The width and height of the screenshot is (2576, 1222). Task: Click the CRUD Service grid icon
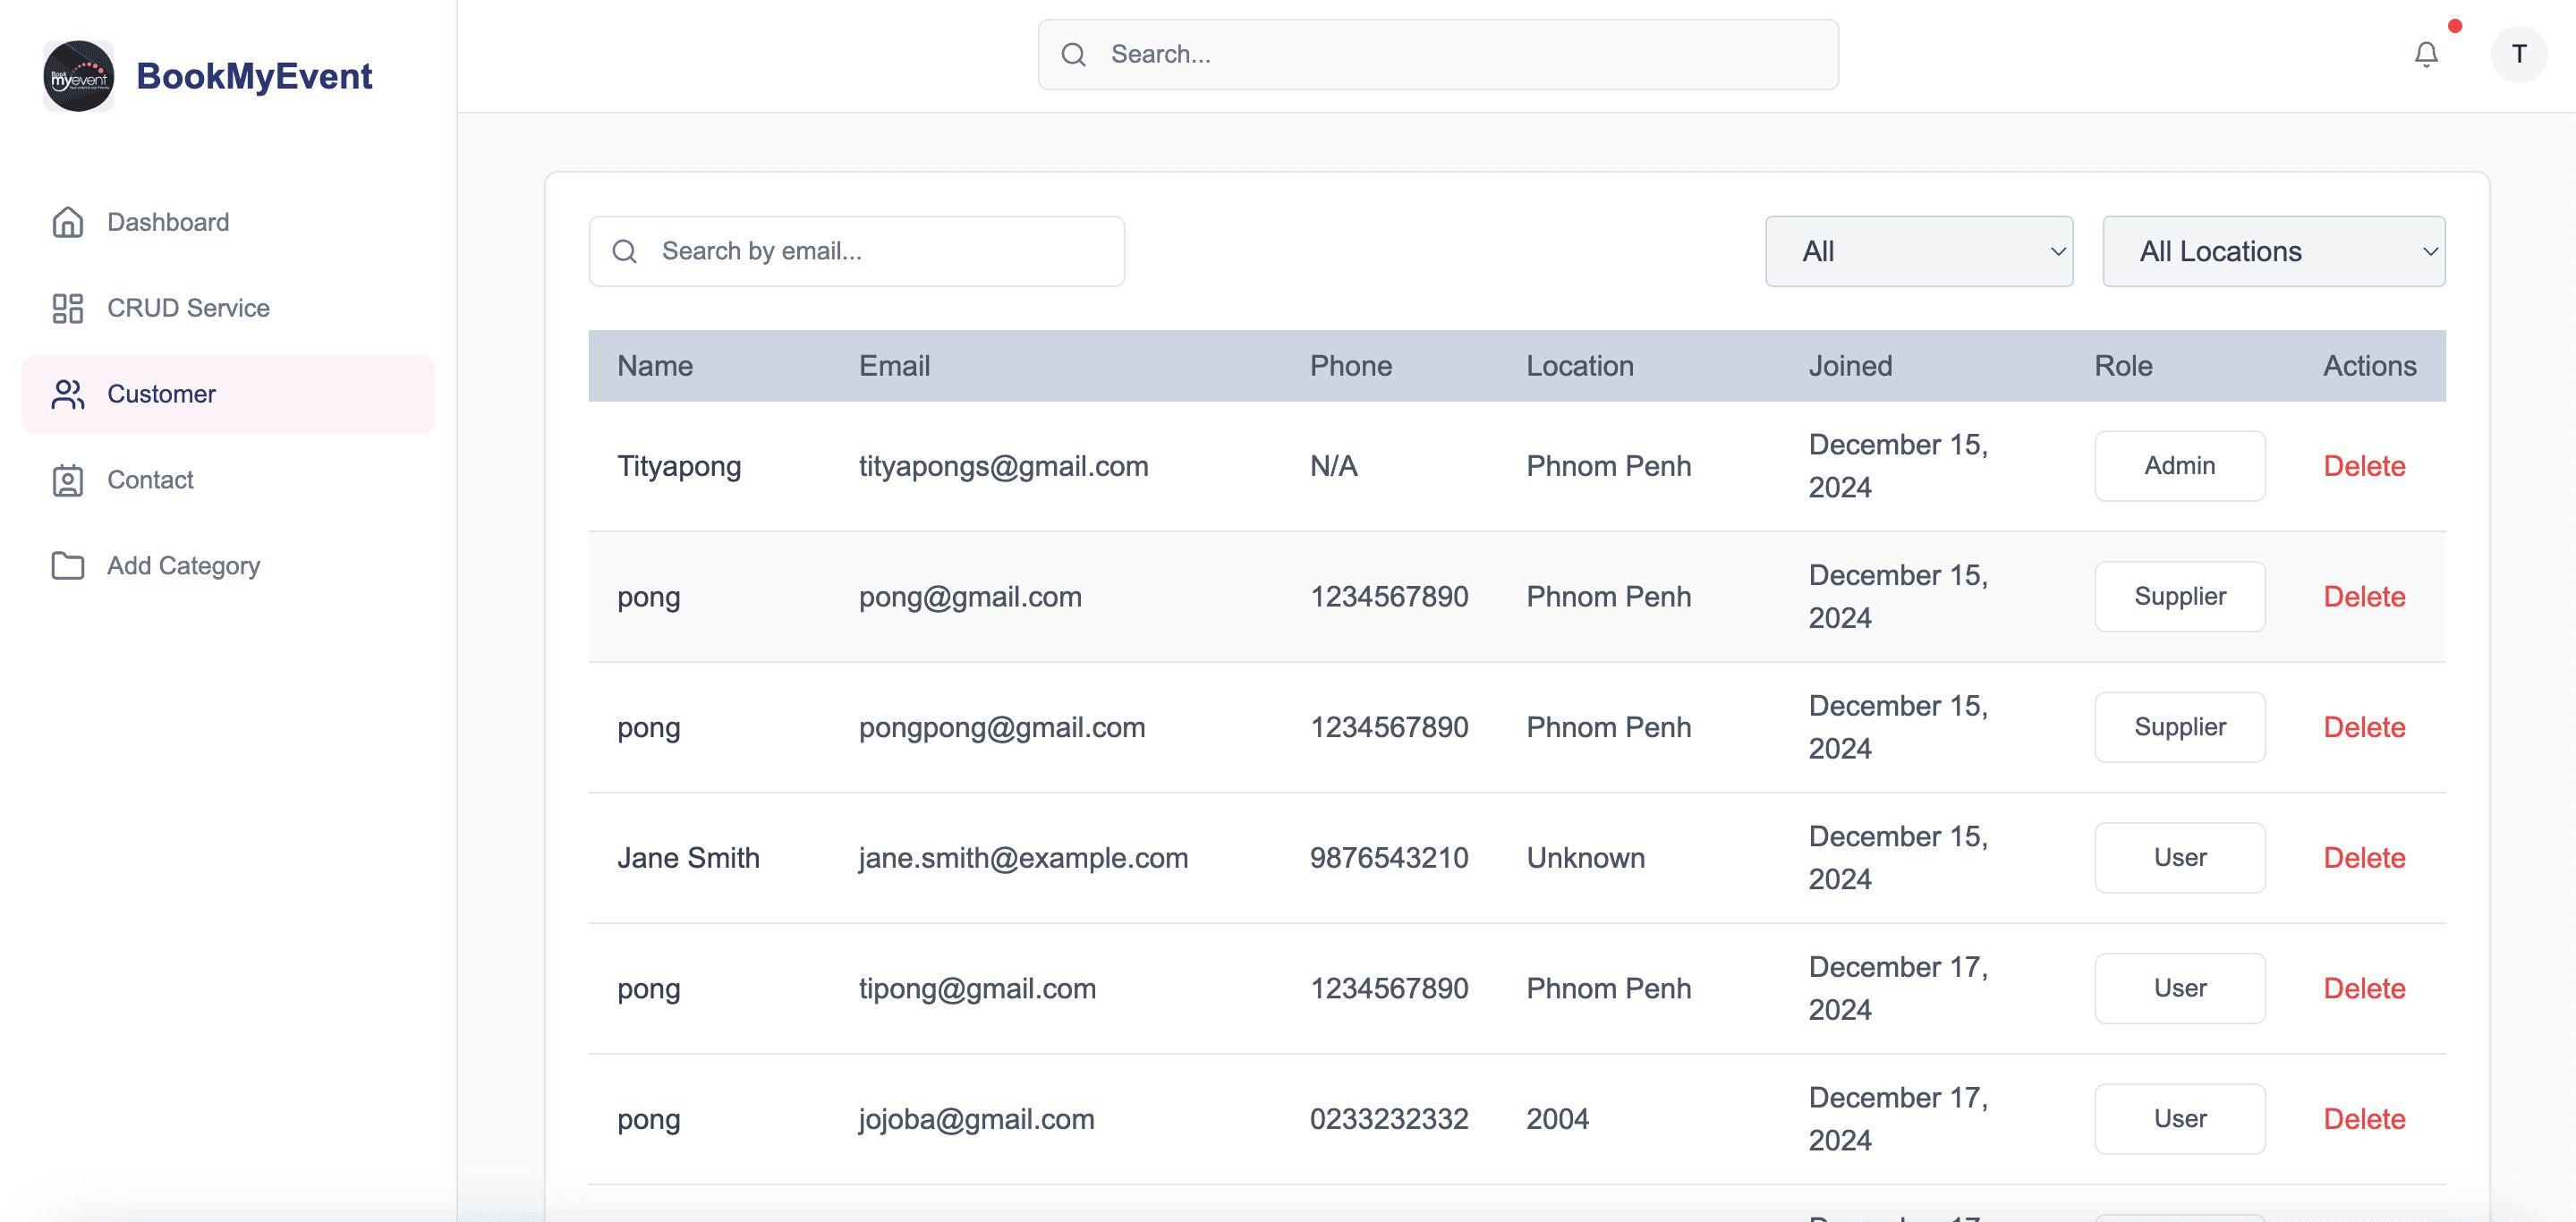coord(67,308)
